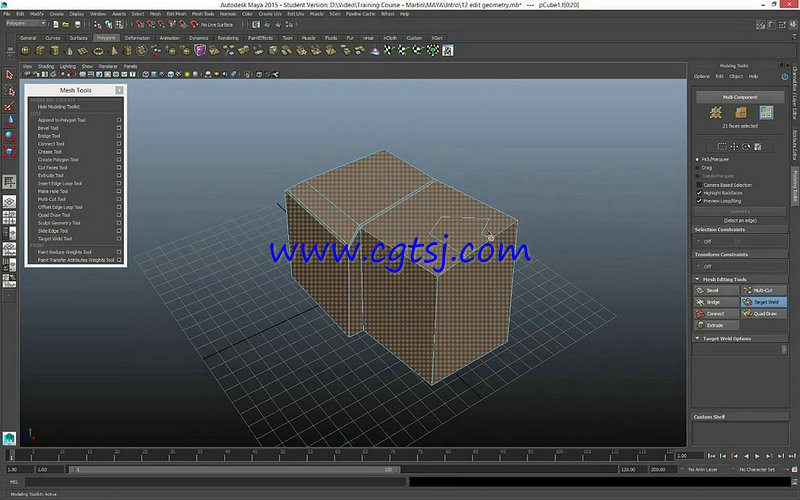Choose the Rotate tool sphere icon
The height and width of the screenshot is (500, 800).
[9, 136]
